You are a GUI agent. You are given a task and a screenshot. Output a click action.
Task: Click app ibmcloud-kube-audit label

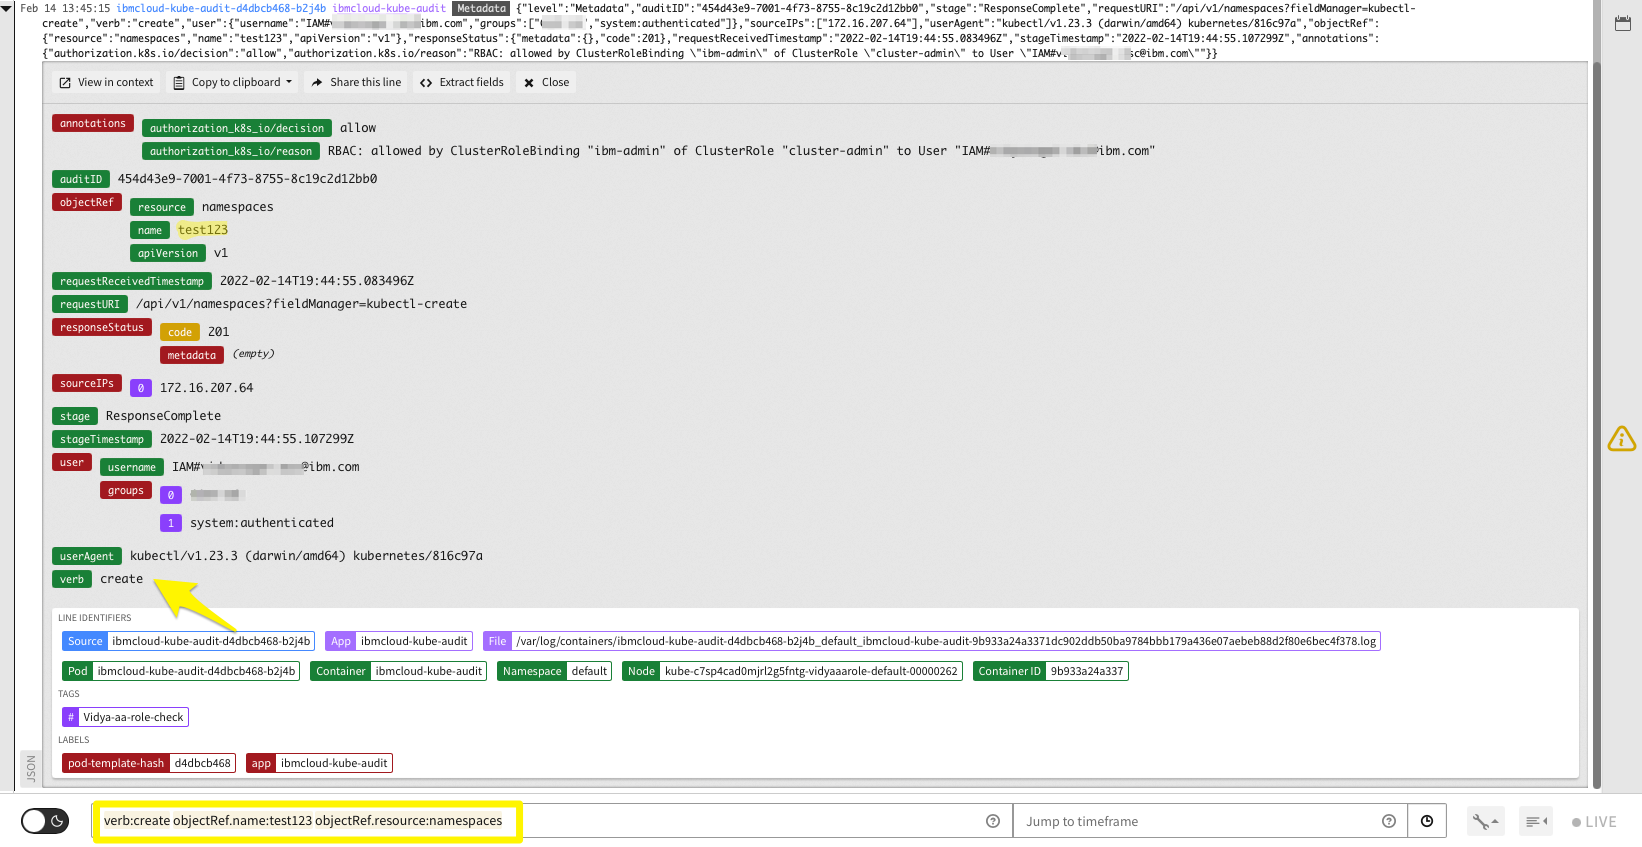point(319,763)
